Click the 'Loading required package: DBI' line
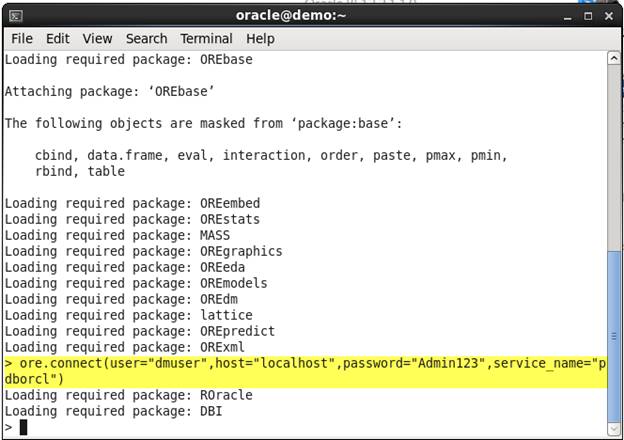Image resolution: width=624 pixels, height=440 pixels. click(113, 411)
